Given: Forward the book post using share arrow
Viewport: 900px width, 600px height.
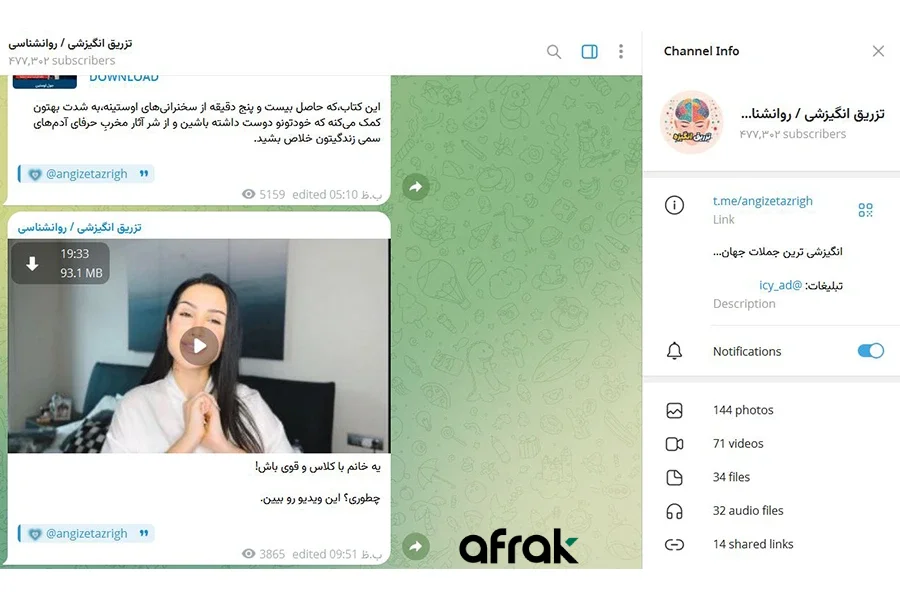Looking at the screenshot, I should 416,187.
